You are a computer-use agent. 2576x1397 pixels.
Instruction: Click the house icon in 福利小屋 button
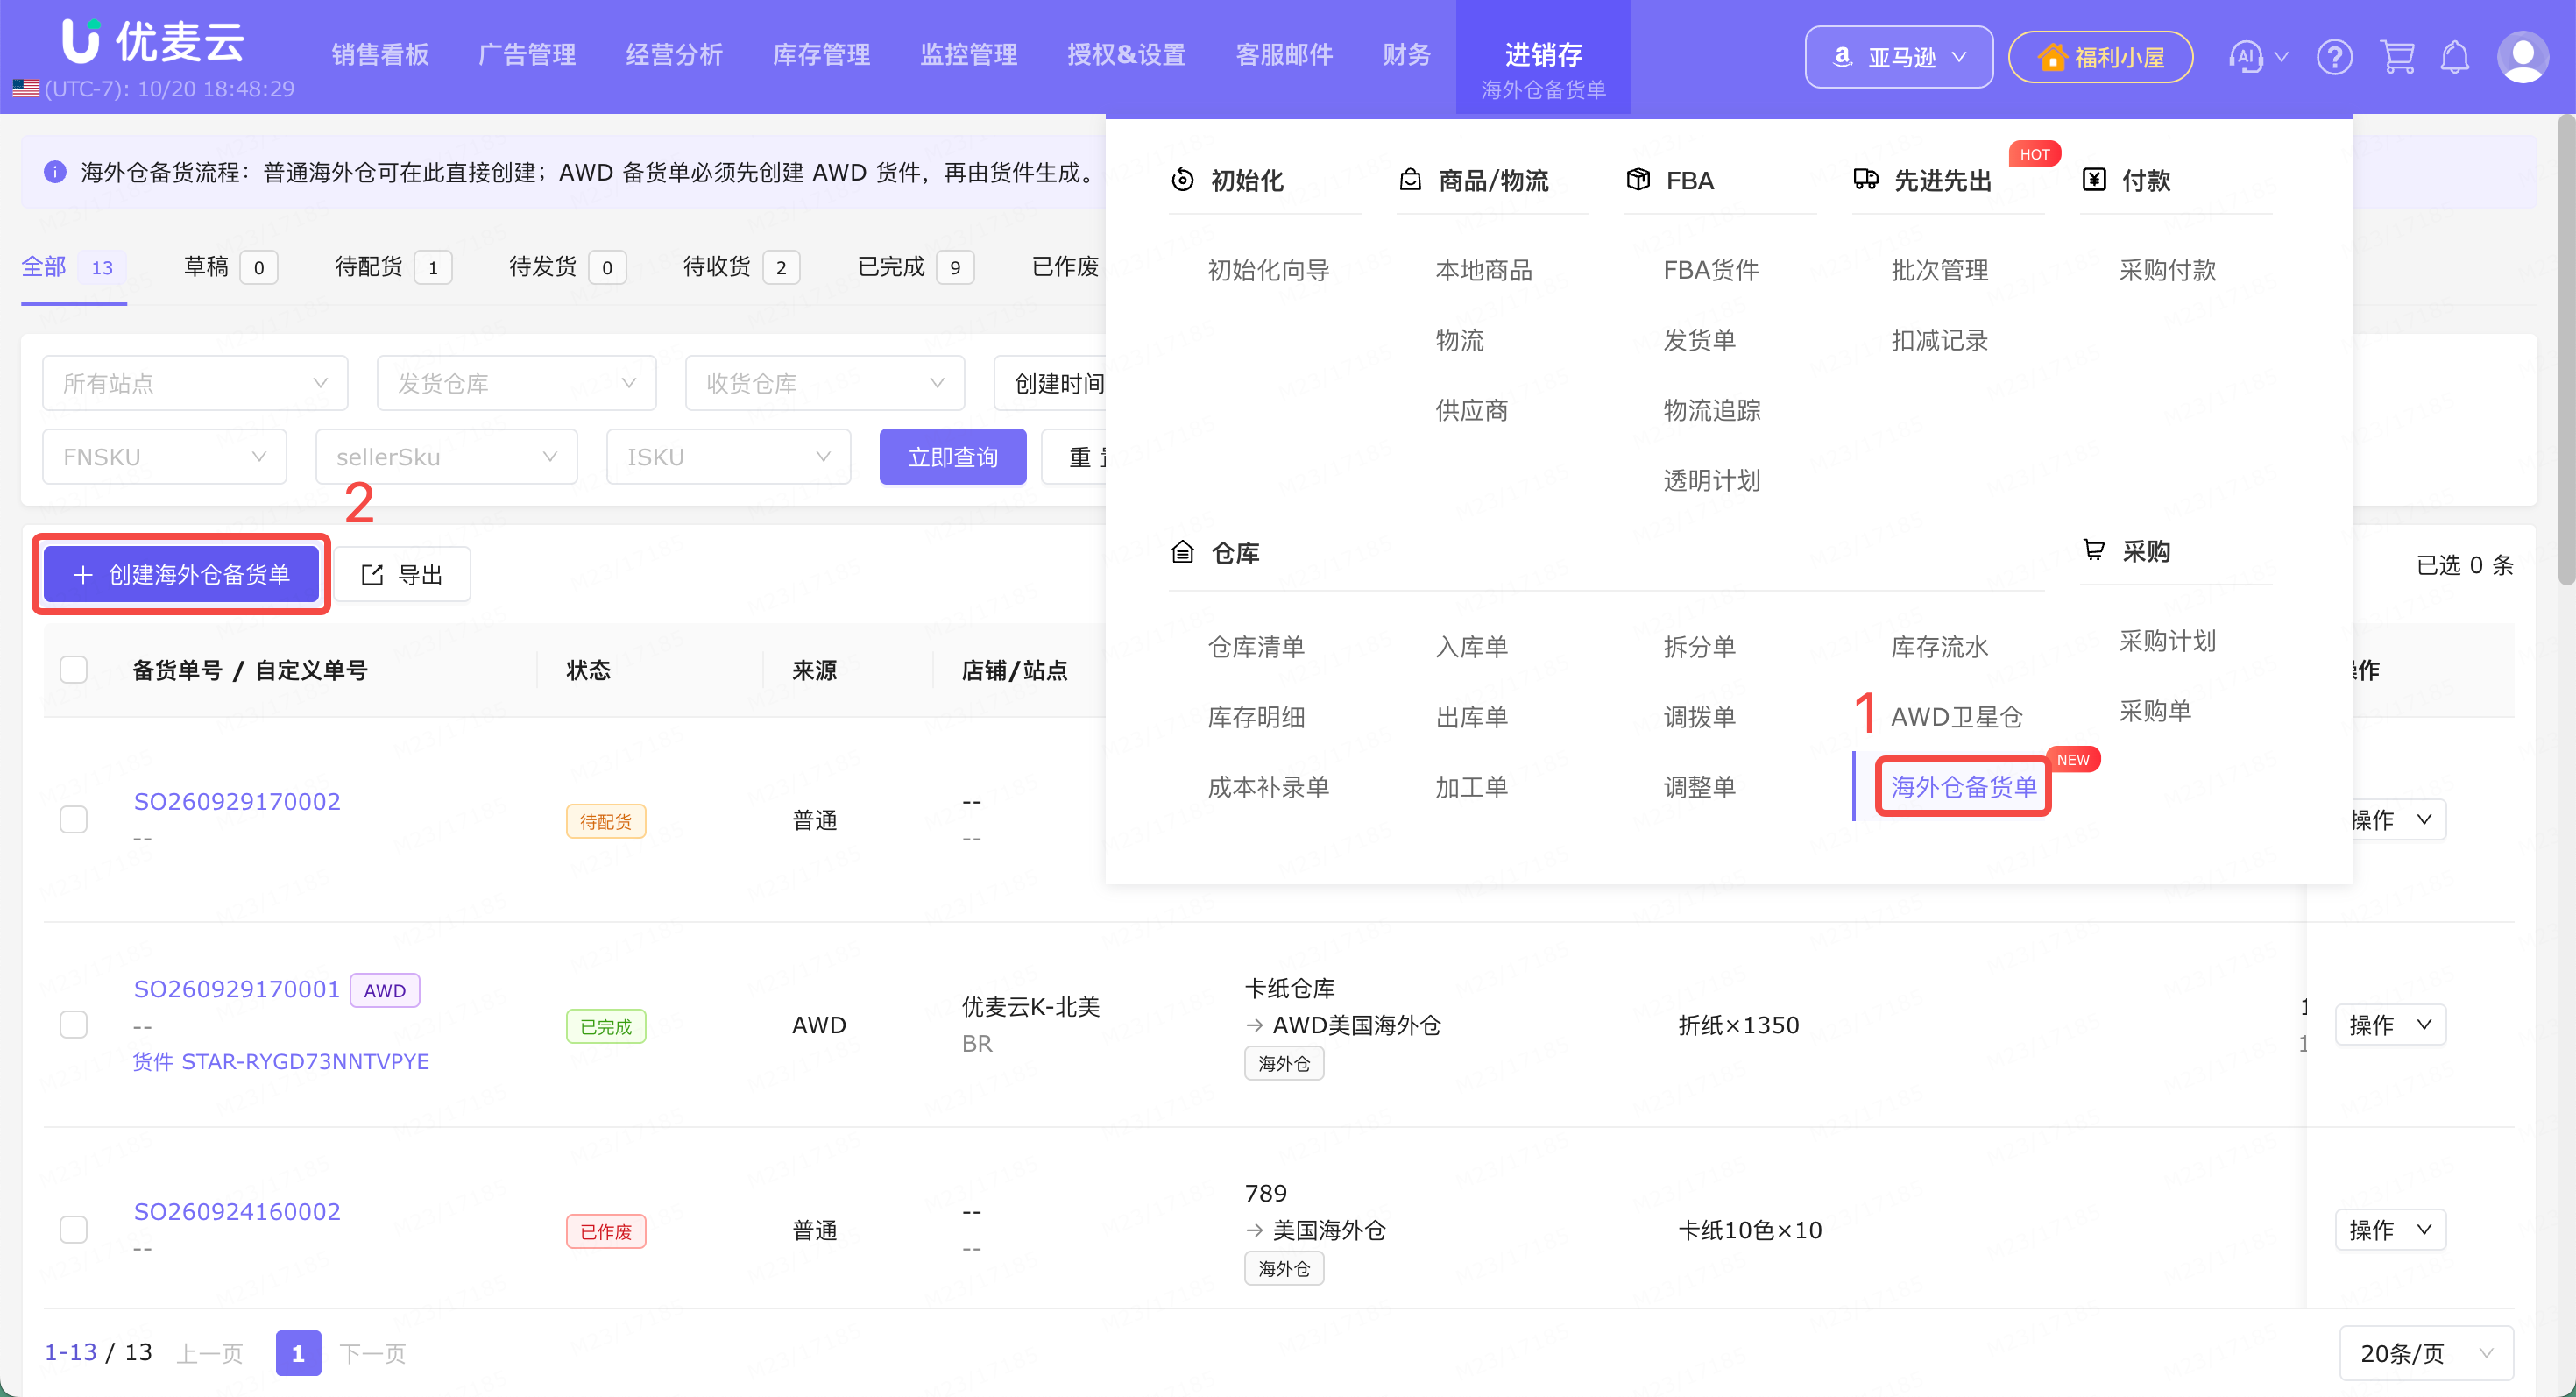(x=2052, y=57)
